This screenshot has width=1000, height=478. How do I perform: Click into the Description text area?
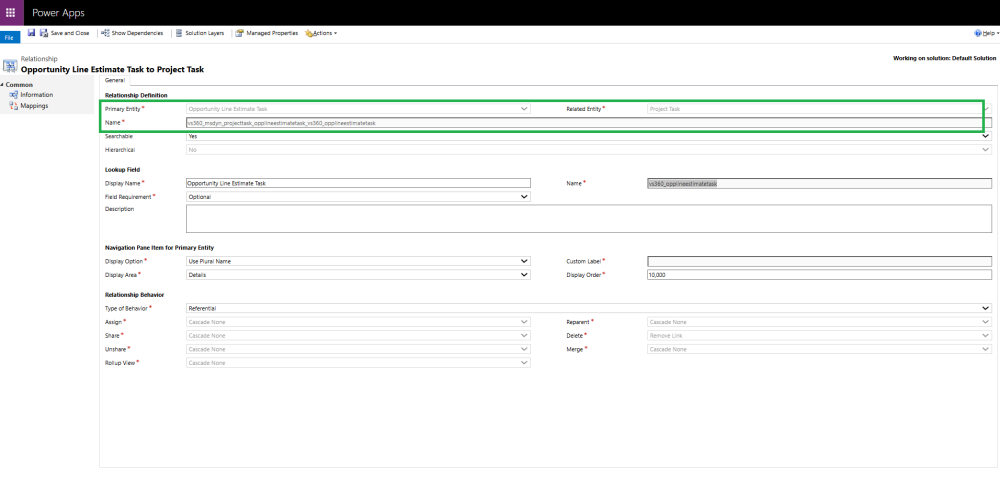click(x=589, y=219)
